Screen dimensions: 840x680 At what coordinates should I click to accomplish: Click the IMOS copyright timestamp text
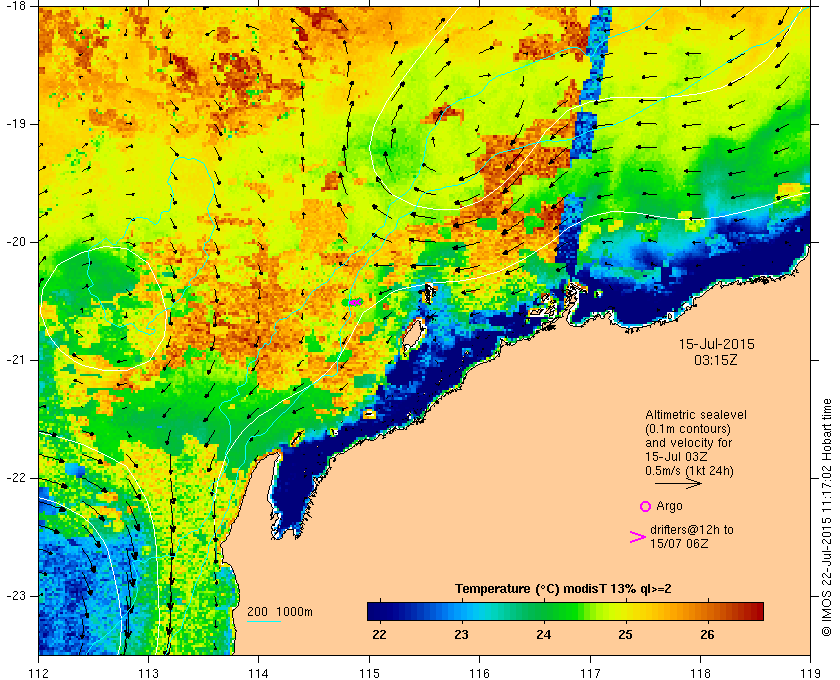coord(826,518)
